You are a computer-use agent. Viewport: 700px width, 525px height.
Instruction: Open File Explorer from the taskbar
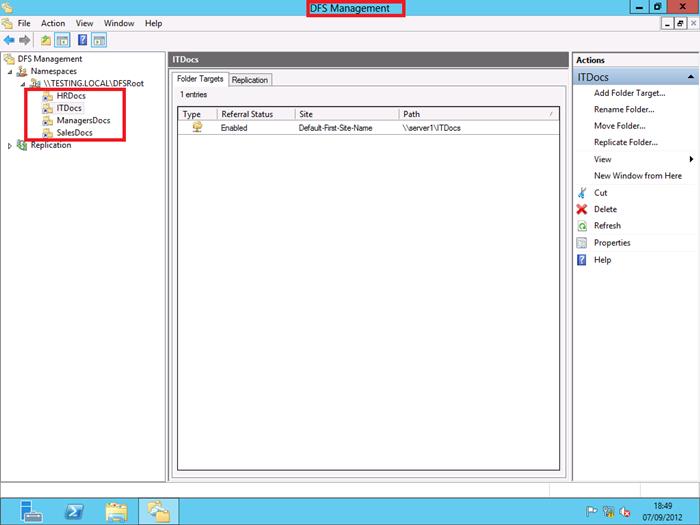pyautogui.click(x=116, y=512)
